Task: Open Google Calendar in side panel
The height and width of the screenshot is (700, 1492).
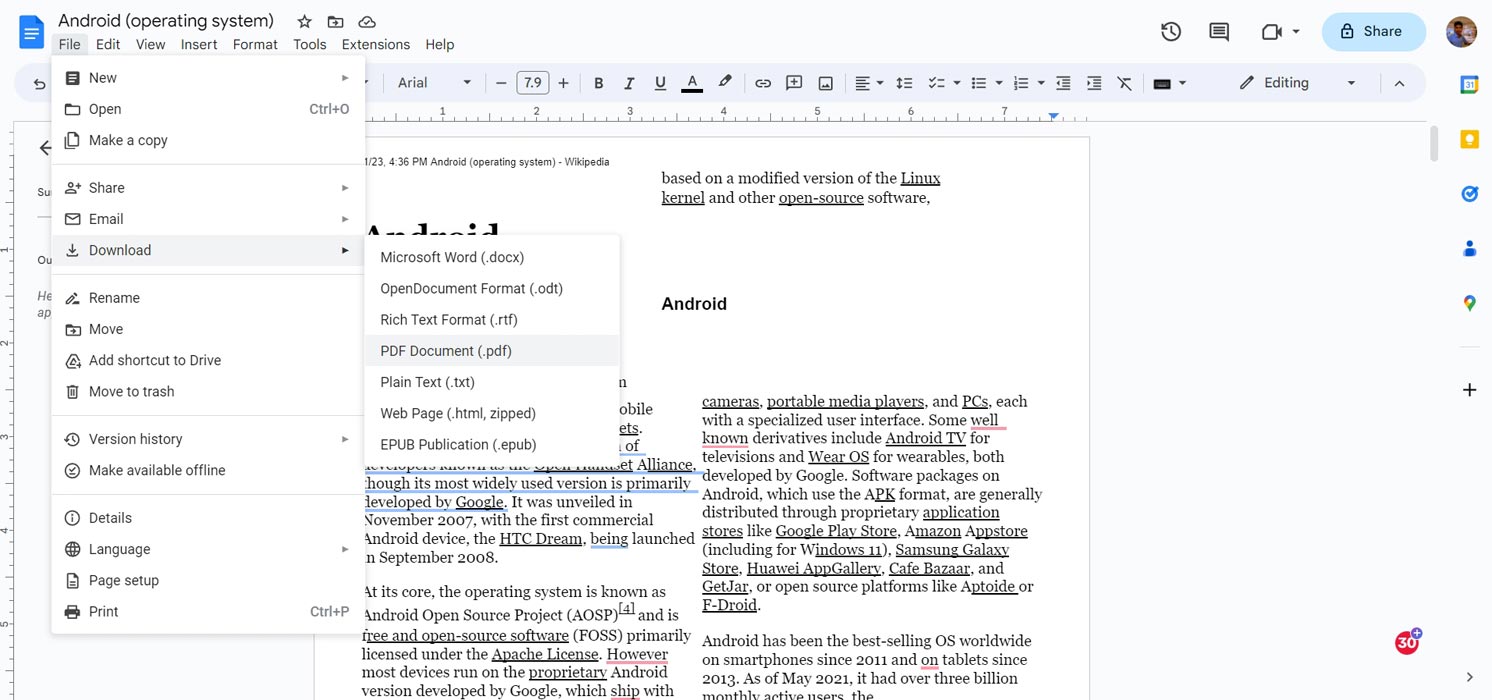Action: click(1469, 85)
